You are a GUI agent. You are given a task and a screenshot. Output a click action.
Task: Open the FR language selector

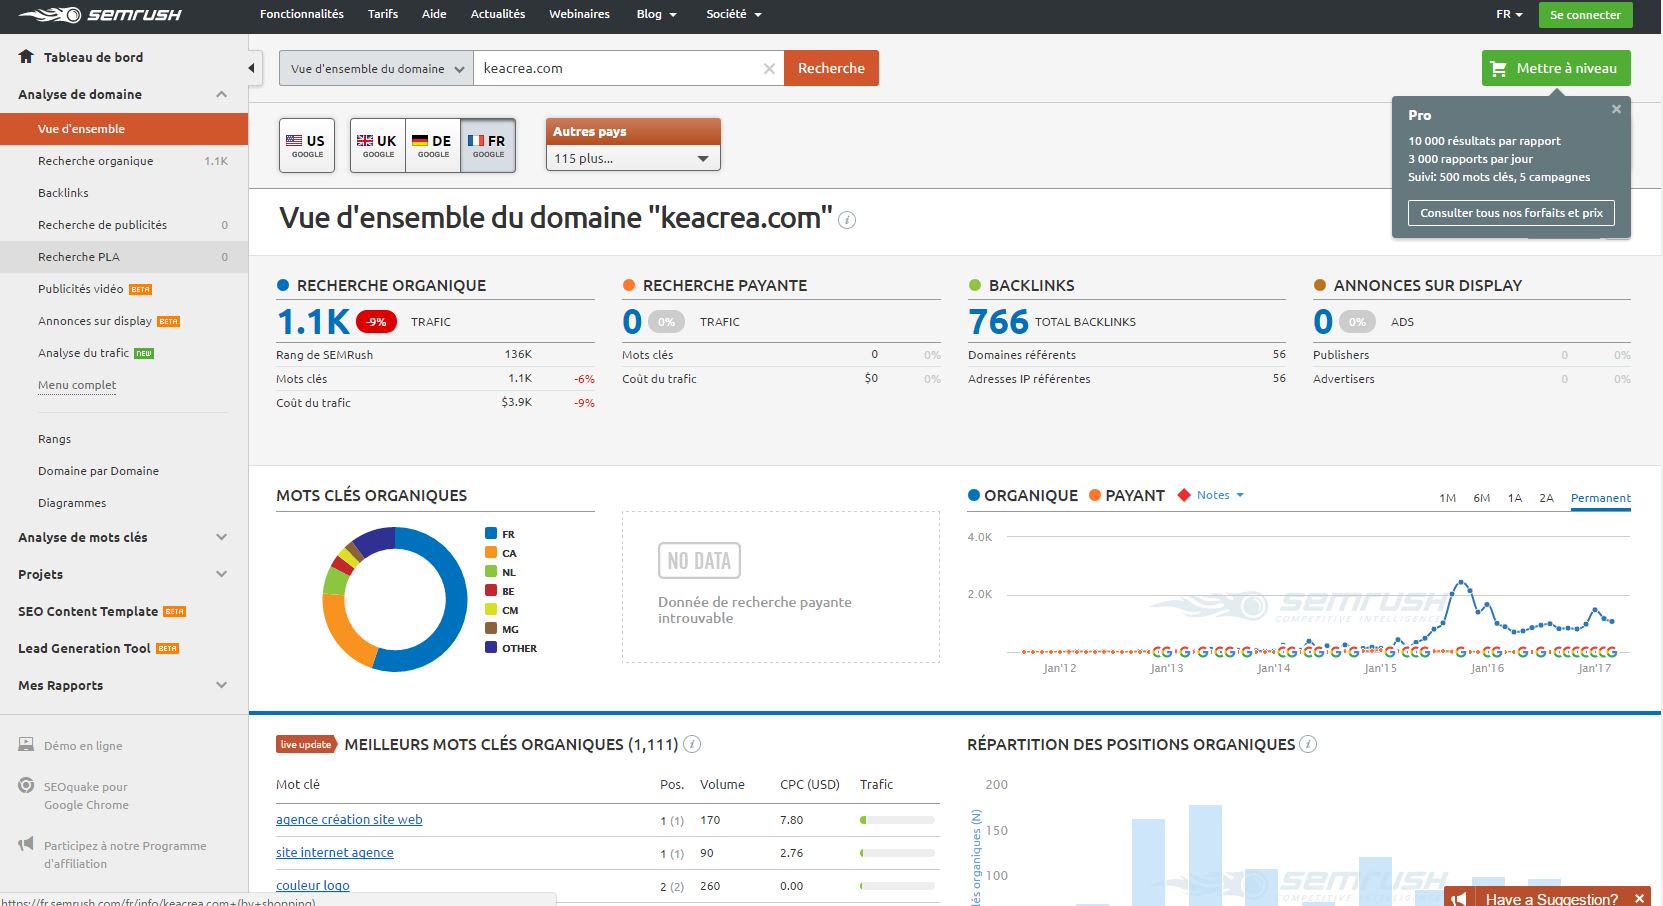1509,14
